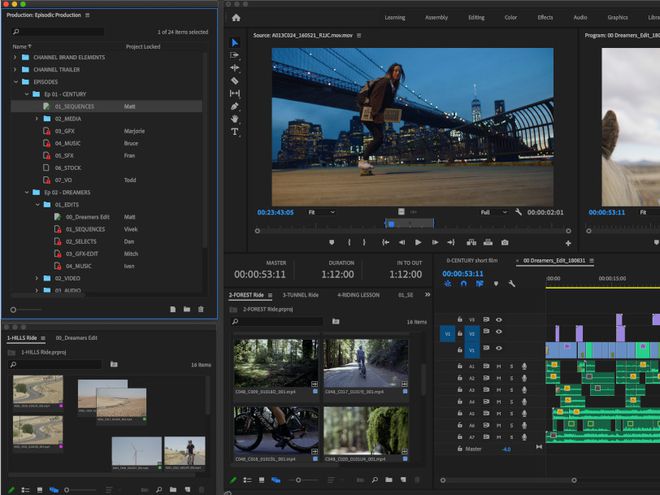Switch to Assembly workspace

click(436, 18)
